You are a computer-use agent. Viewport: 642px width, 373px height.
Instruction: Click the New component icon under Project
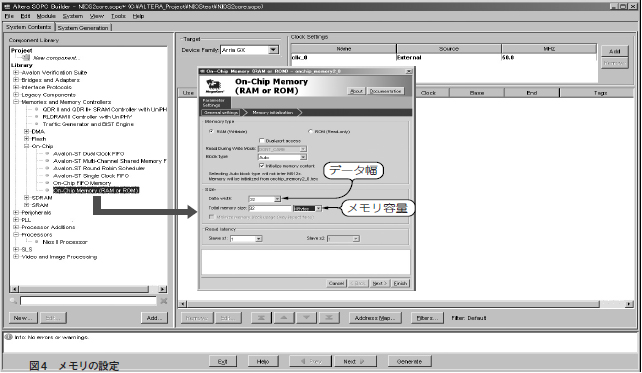point(26,58)
